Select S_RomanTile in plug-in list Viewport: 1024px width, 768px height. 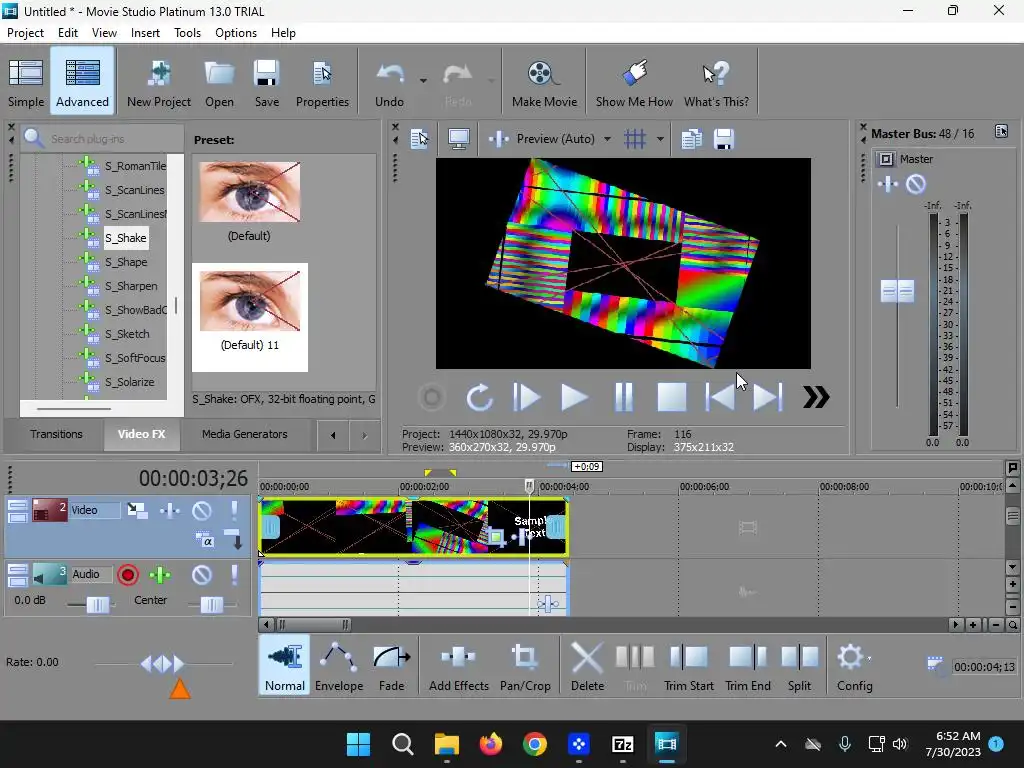click(x=135, y=166)
